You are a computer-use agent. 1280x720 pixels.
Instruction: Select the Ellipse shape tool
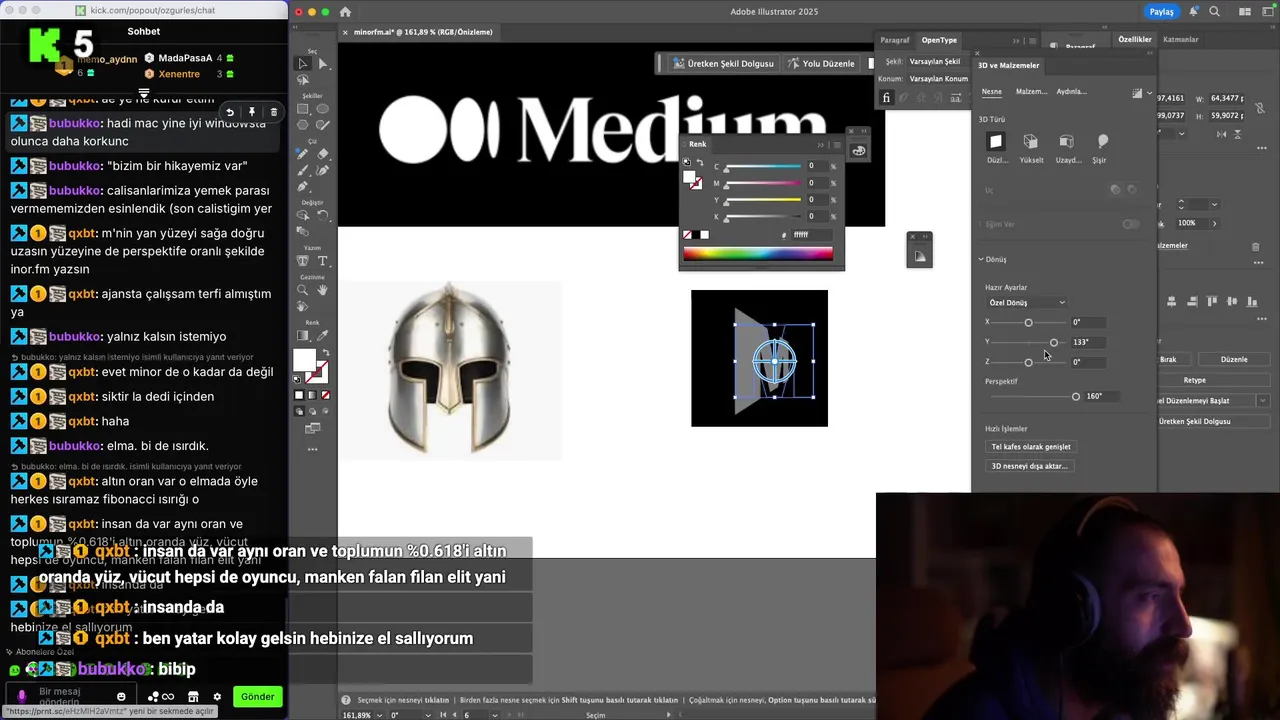point(322,109)
